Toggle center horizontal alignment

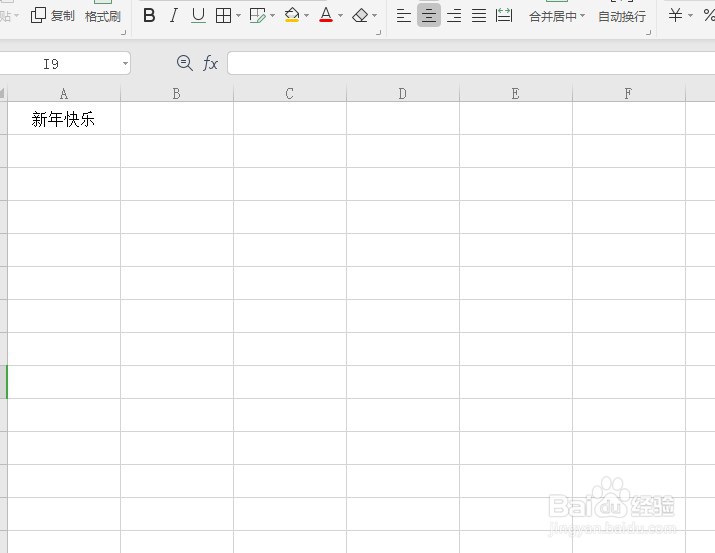(429, 16)
